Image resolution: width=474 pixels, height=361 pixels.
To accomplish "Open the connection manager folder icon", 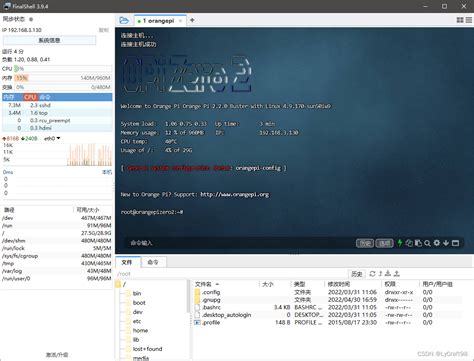I will pyautogui.click(x=124, y=21).
